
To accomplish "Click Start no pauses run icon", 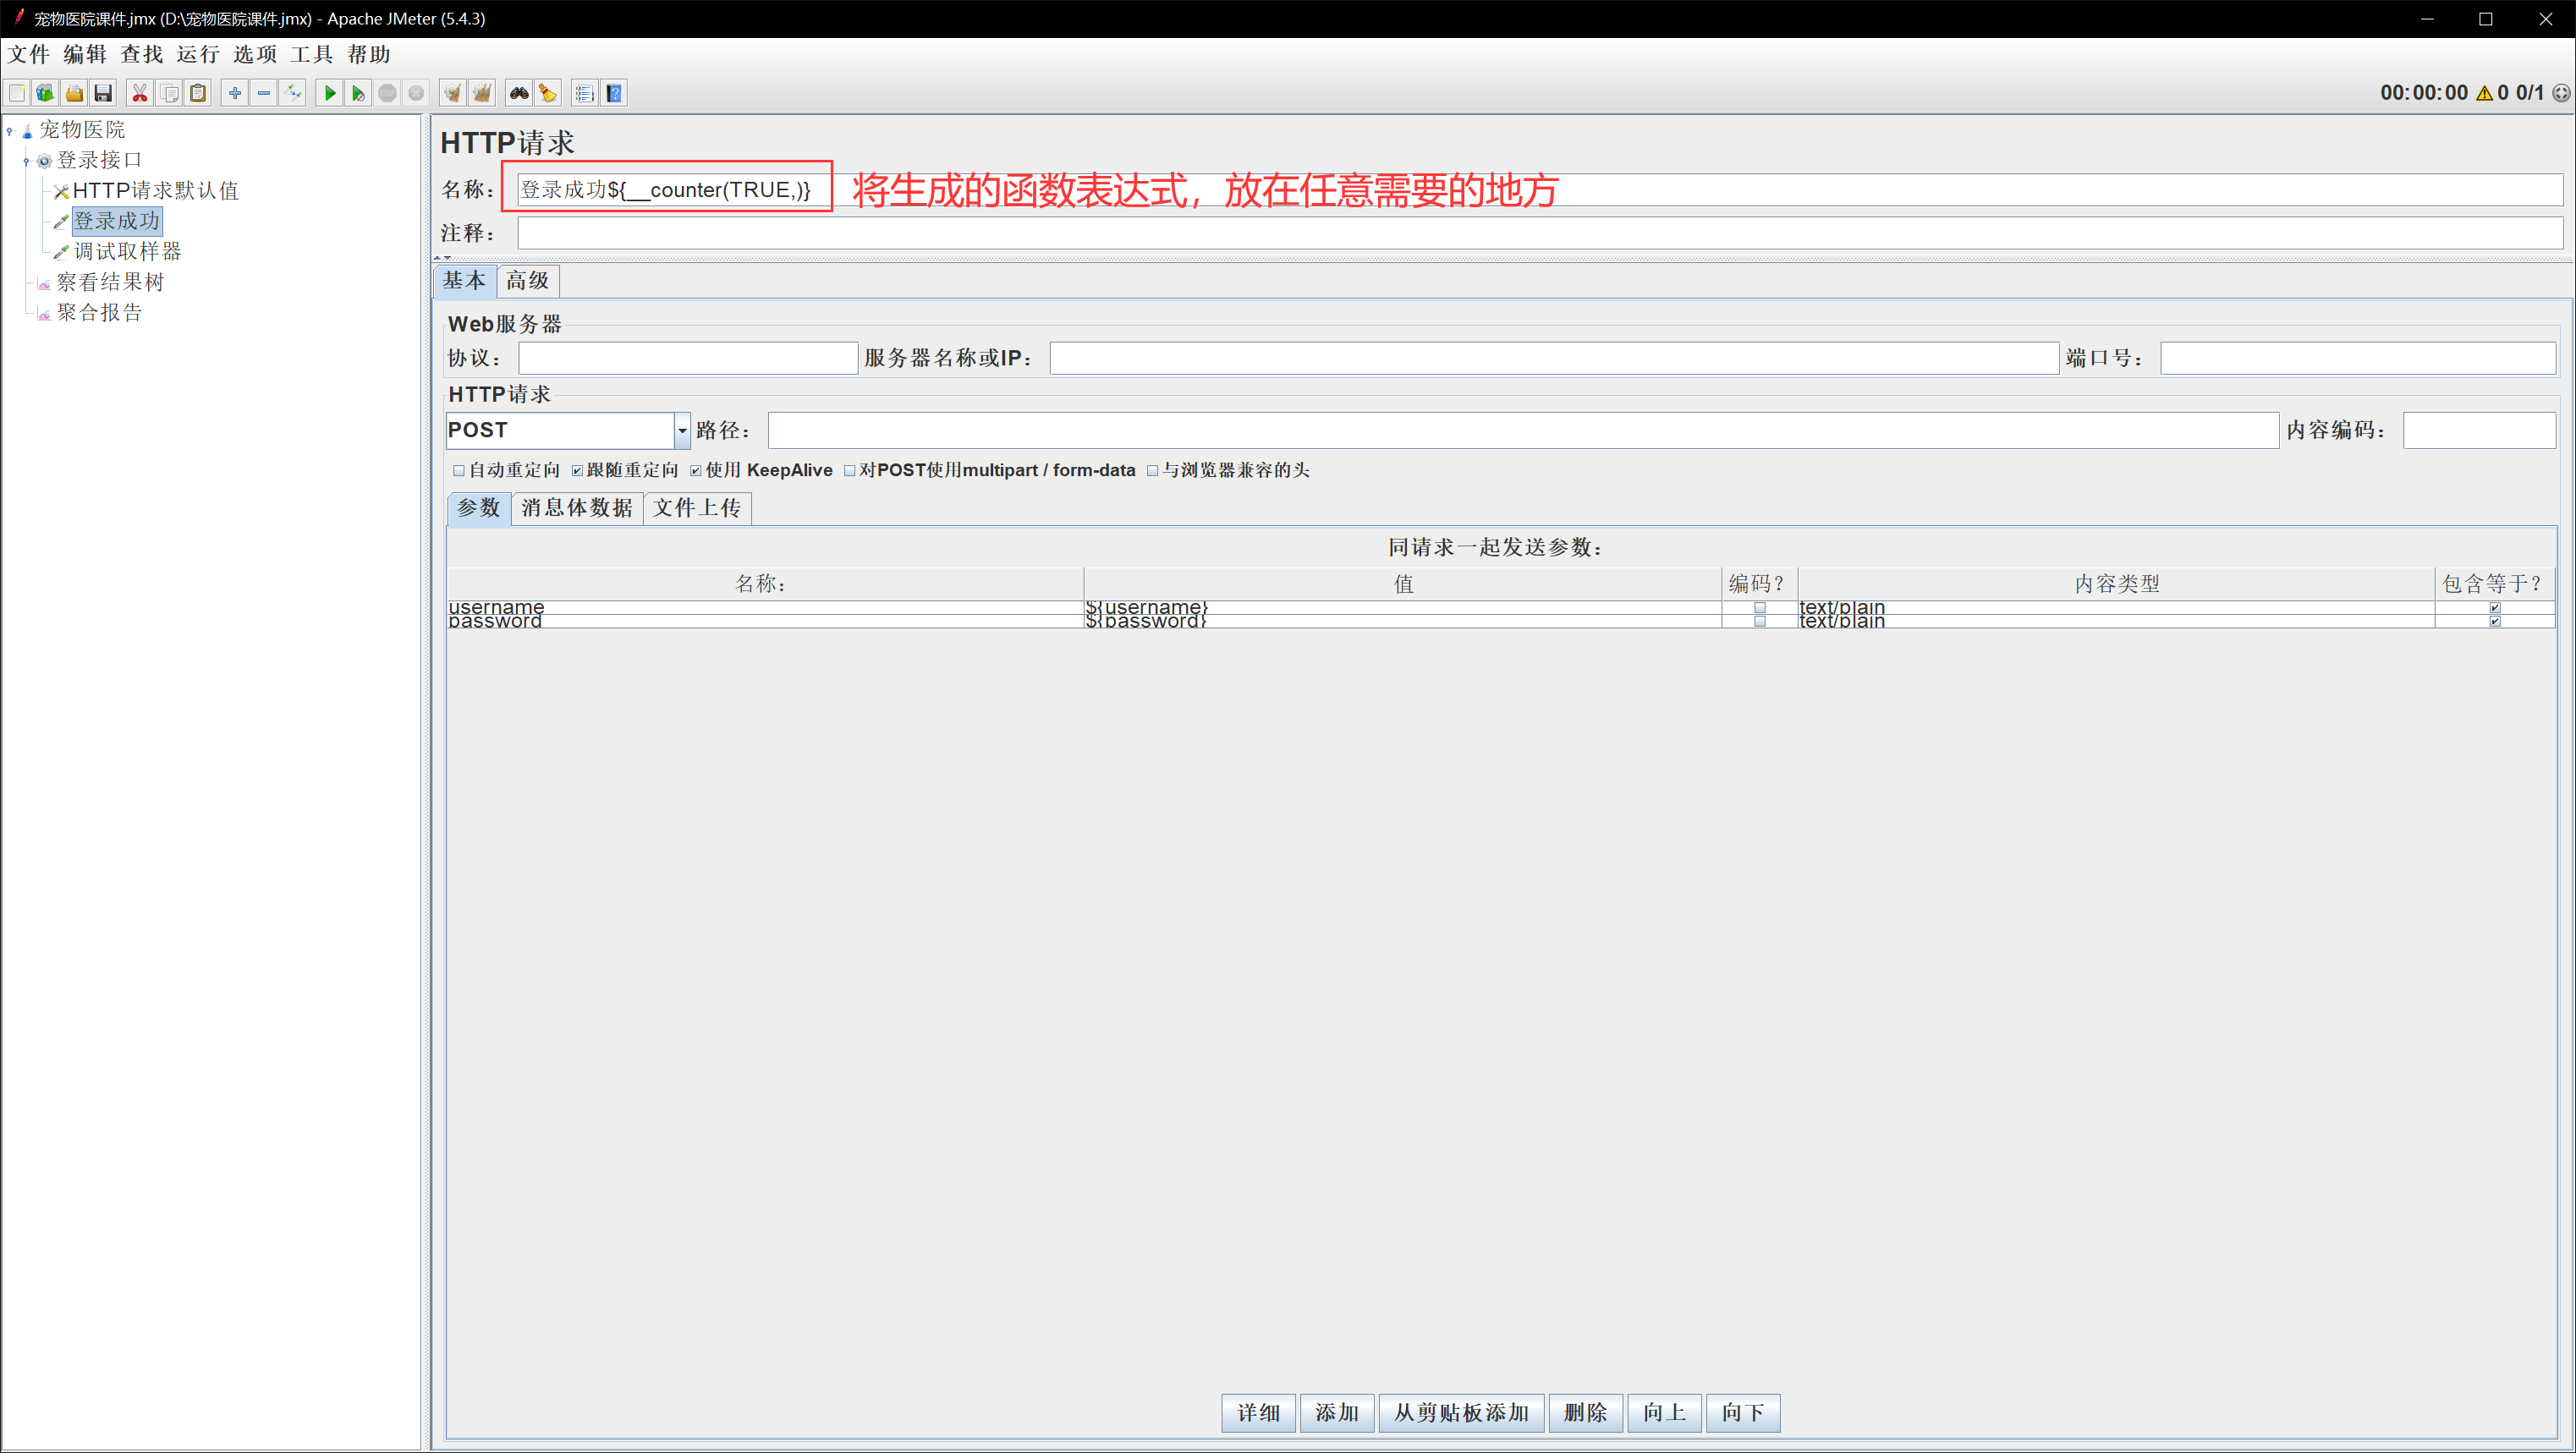I will click(x=358, y=93).
